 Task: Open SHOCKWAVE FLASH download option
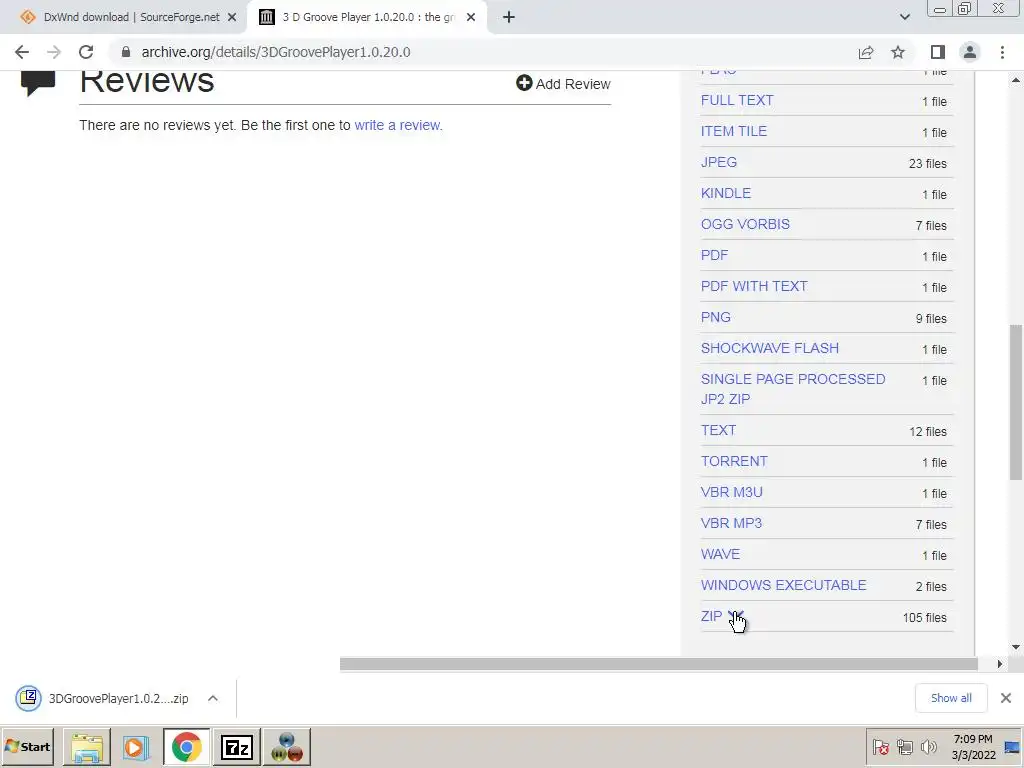point(769,349)
